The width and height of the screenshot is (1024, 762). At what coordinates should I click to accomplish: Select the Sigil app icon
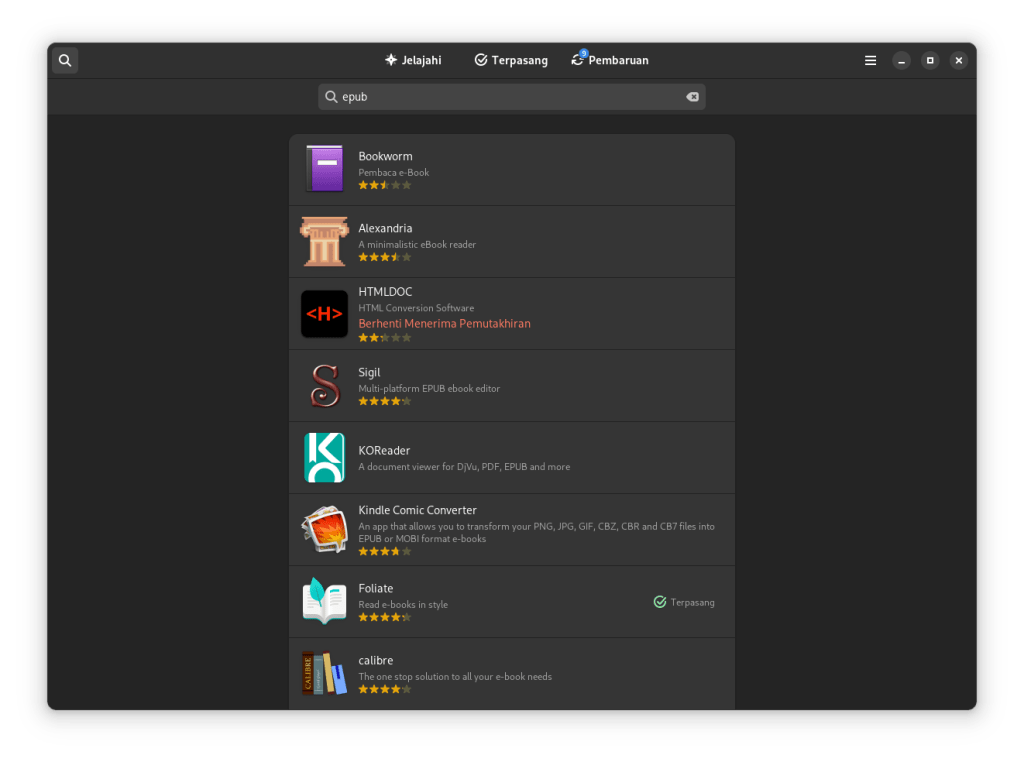tap(324, 386)
